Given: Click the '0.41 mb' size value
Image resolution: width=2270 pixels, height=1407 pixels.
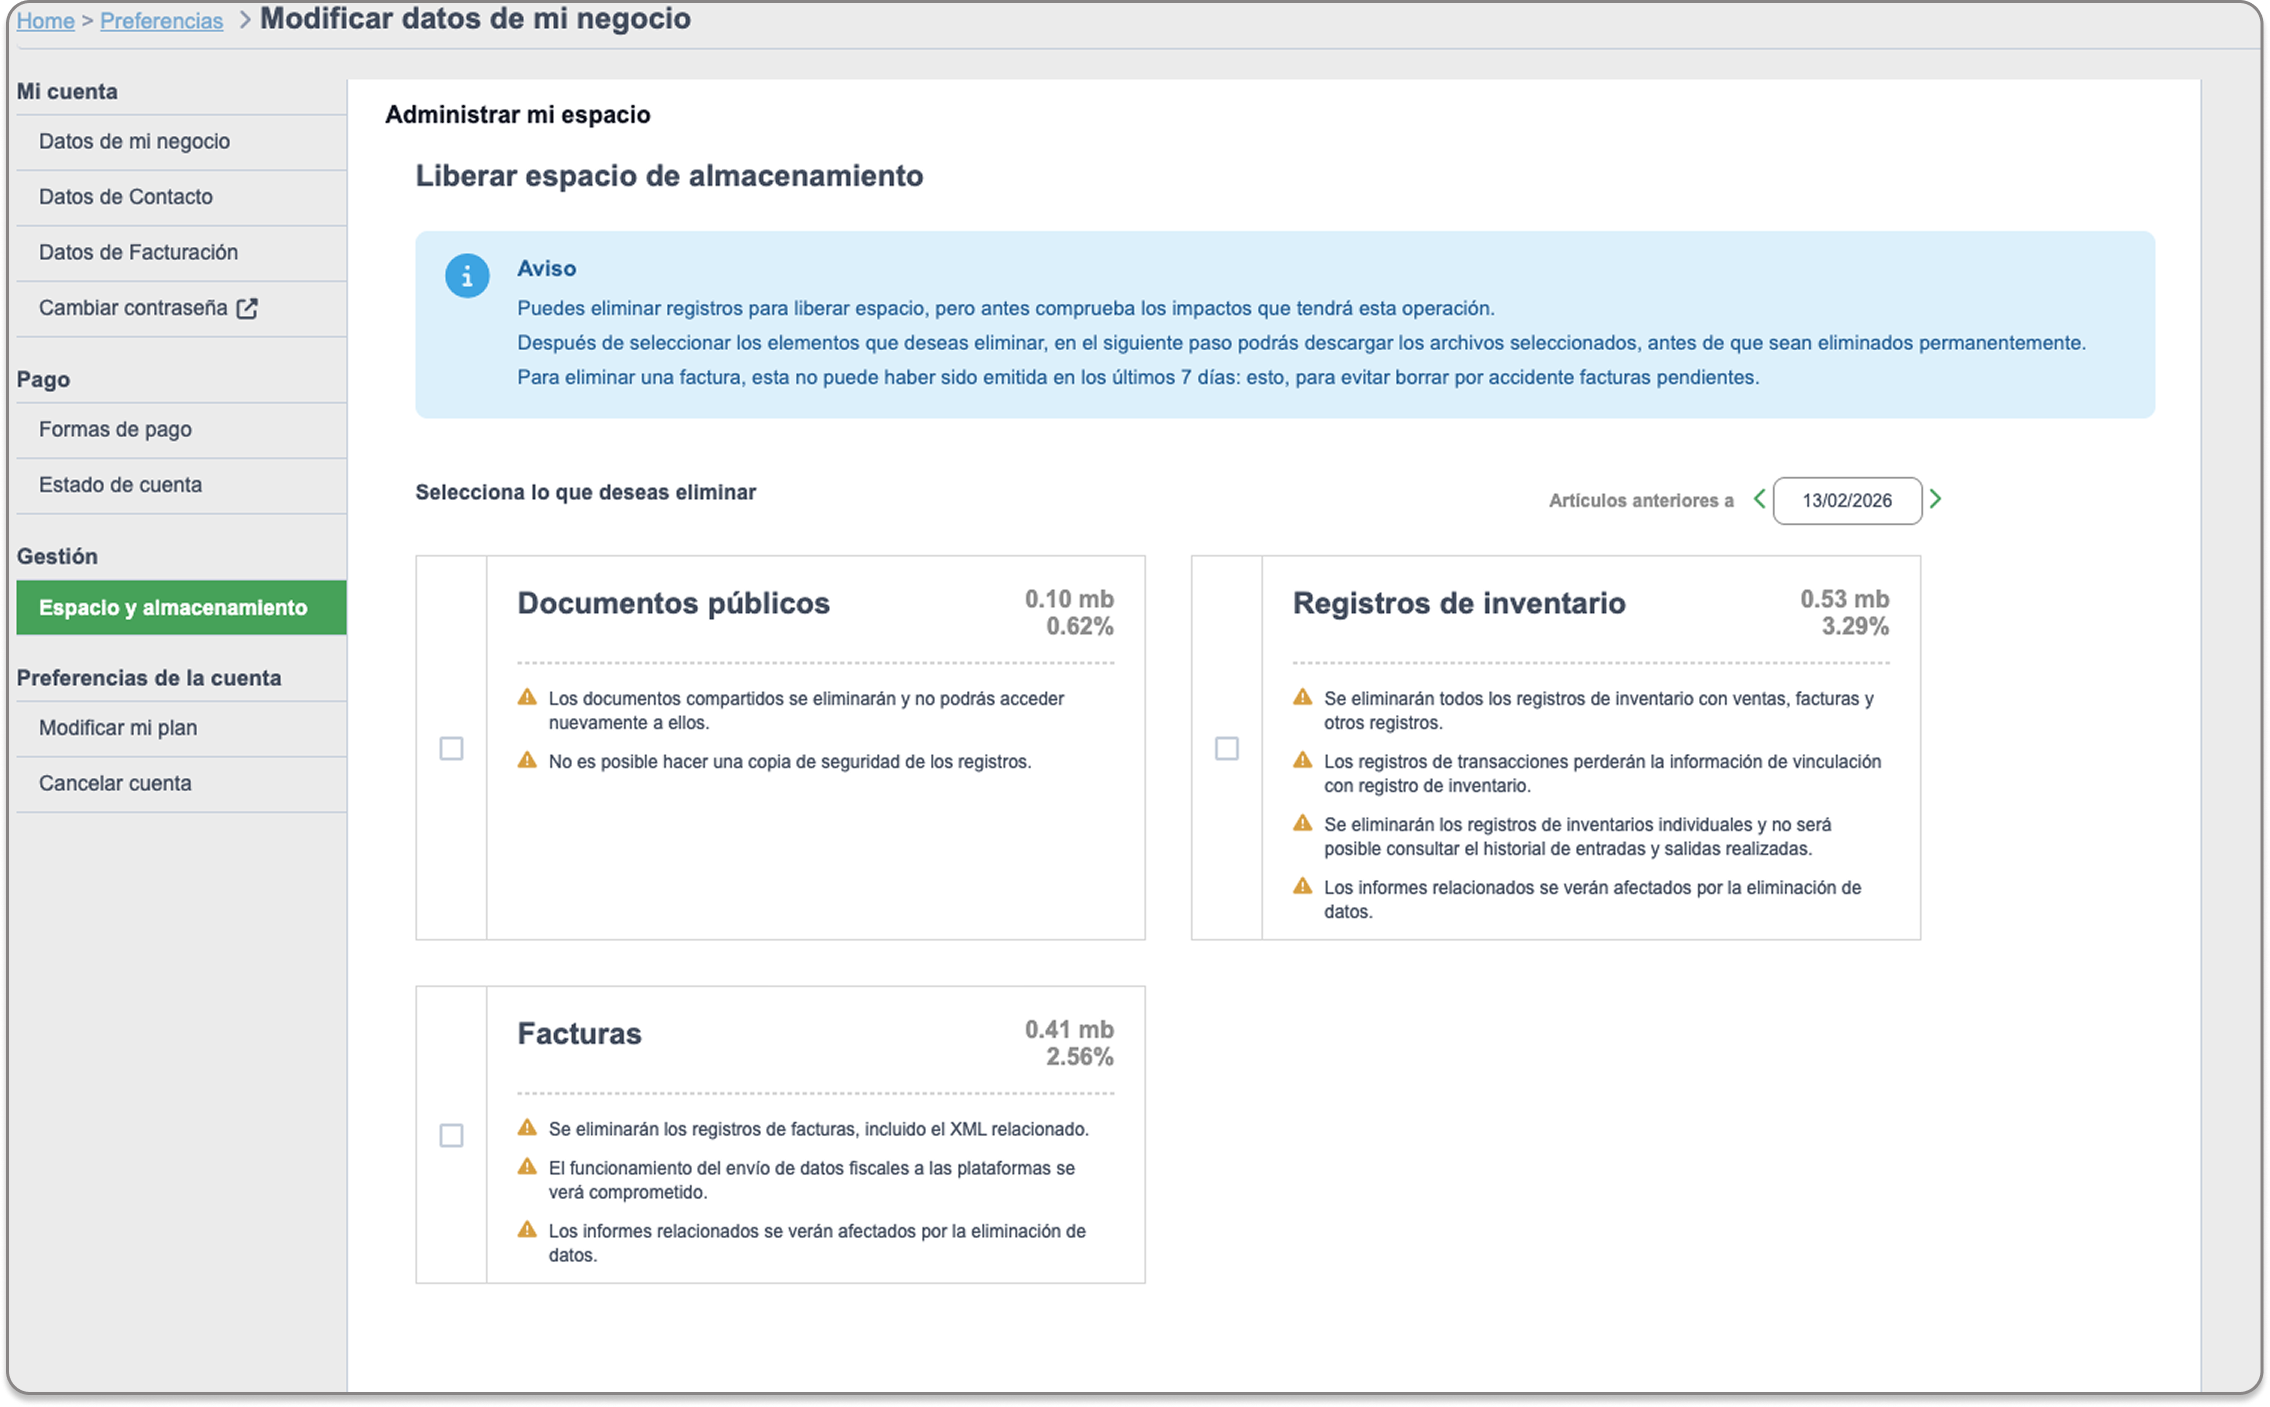Looking at the screenshot, I should [1069, 1029].
